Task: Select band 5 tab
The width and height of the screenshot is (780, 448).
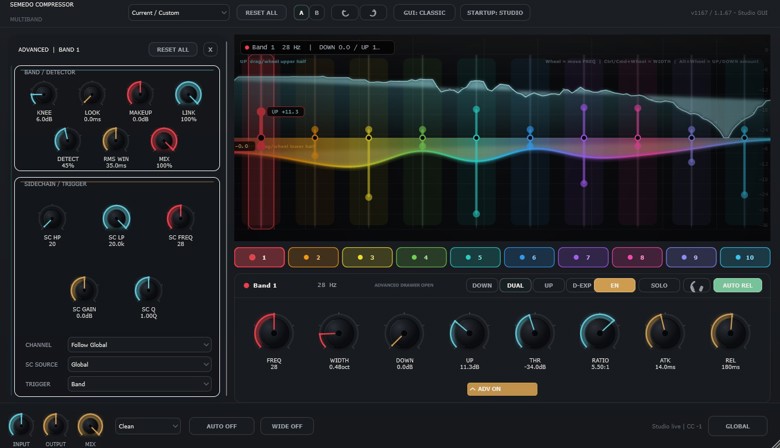Action: click(475, 258)
